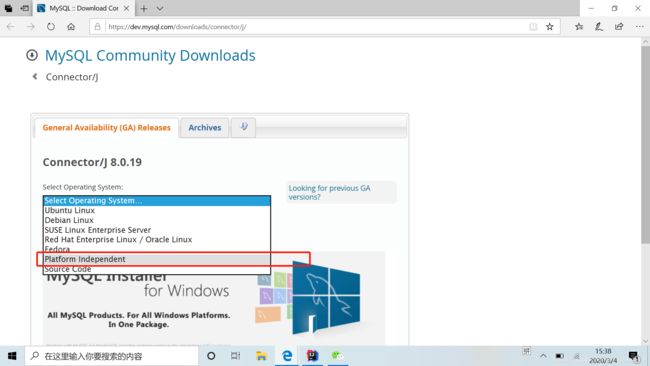Select Debian Linux option
This screenshot has width=650, height=366.
click(157, 220)
